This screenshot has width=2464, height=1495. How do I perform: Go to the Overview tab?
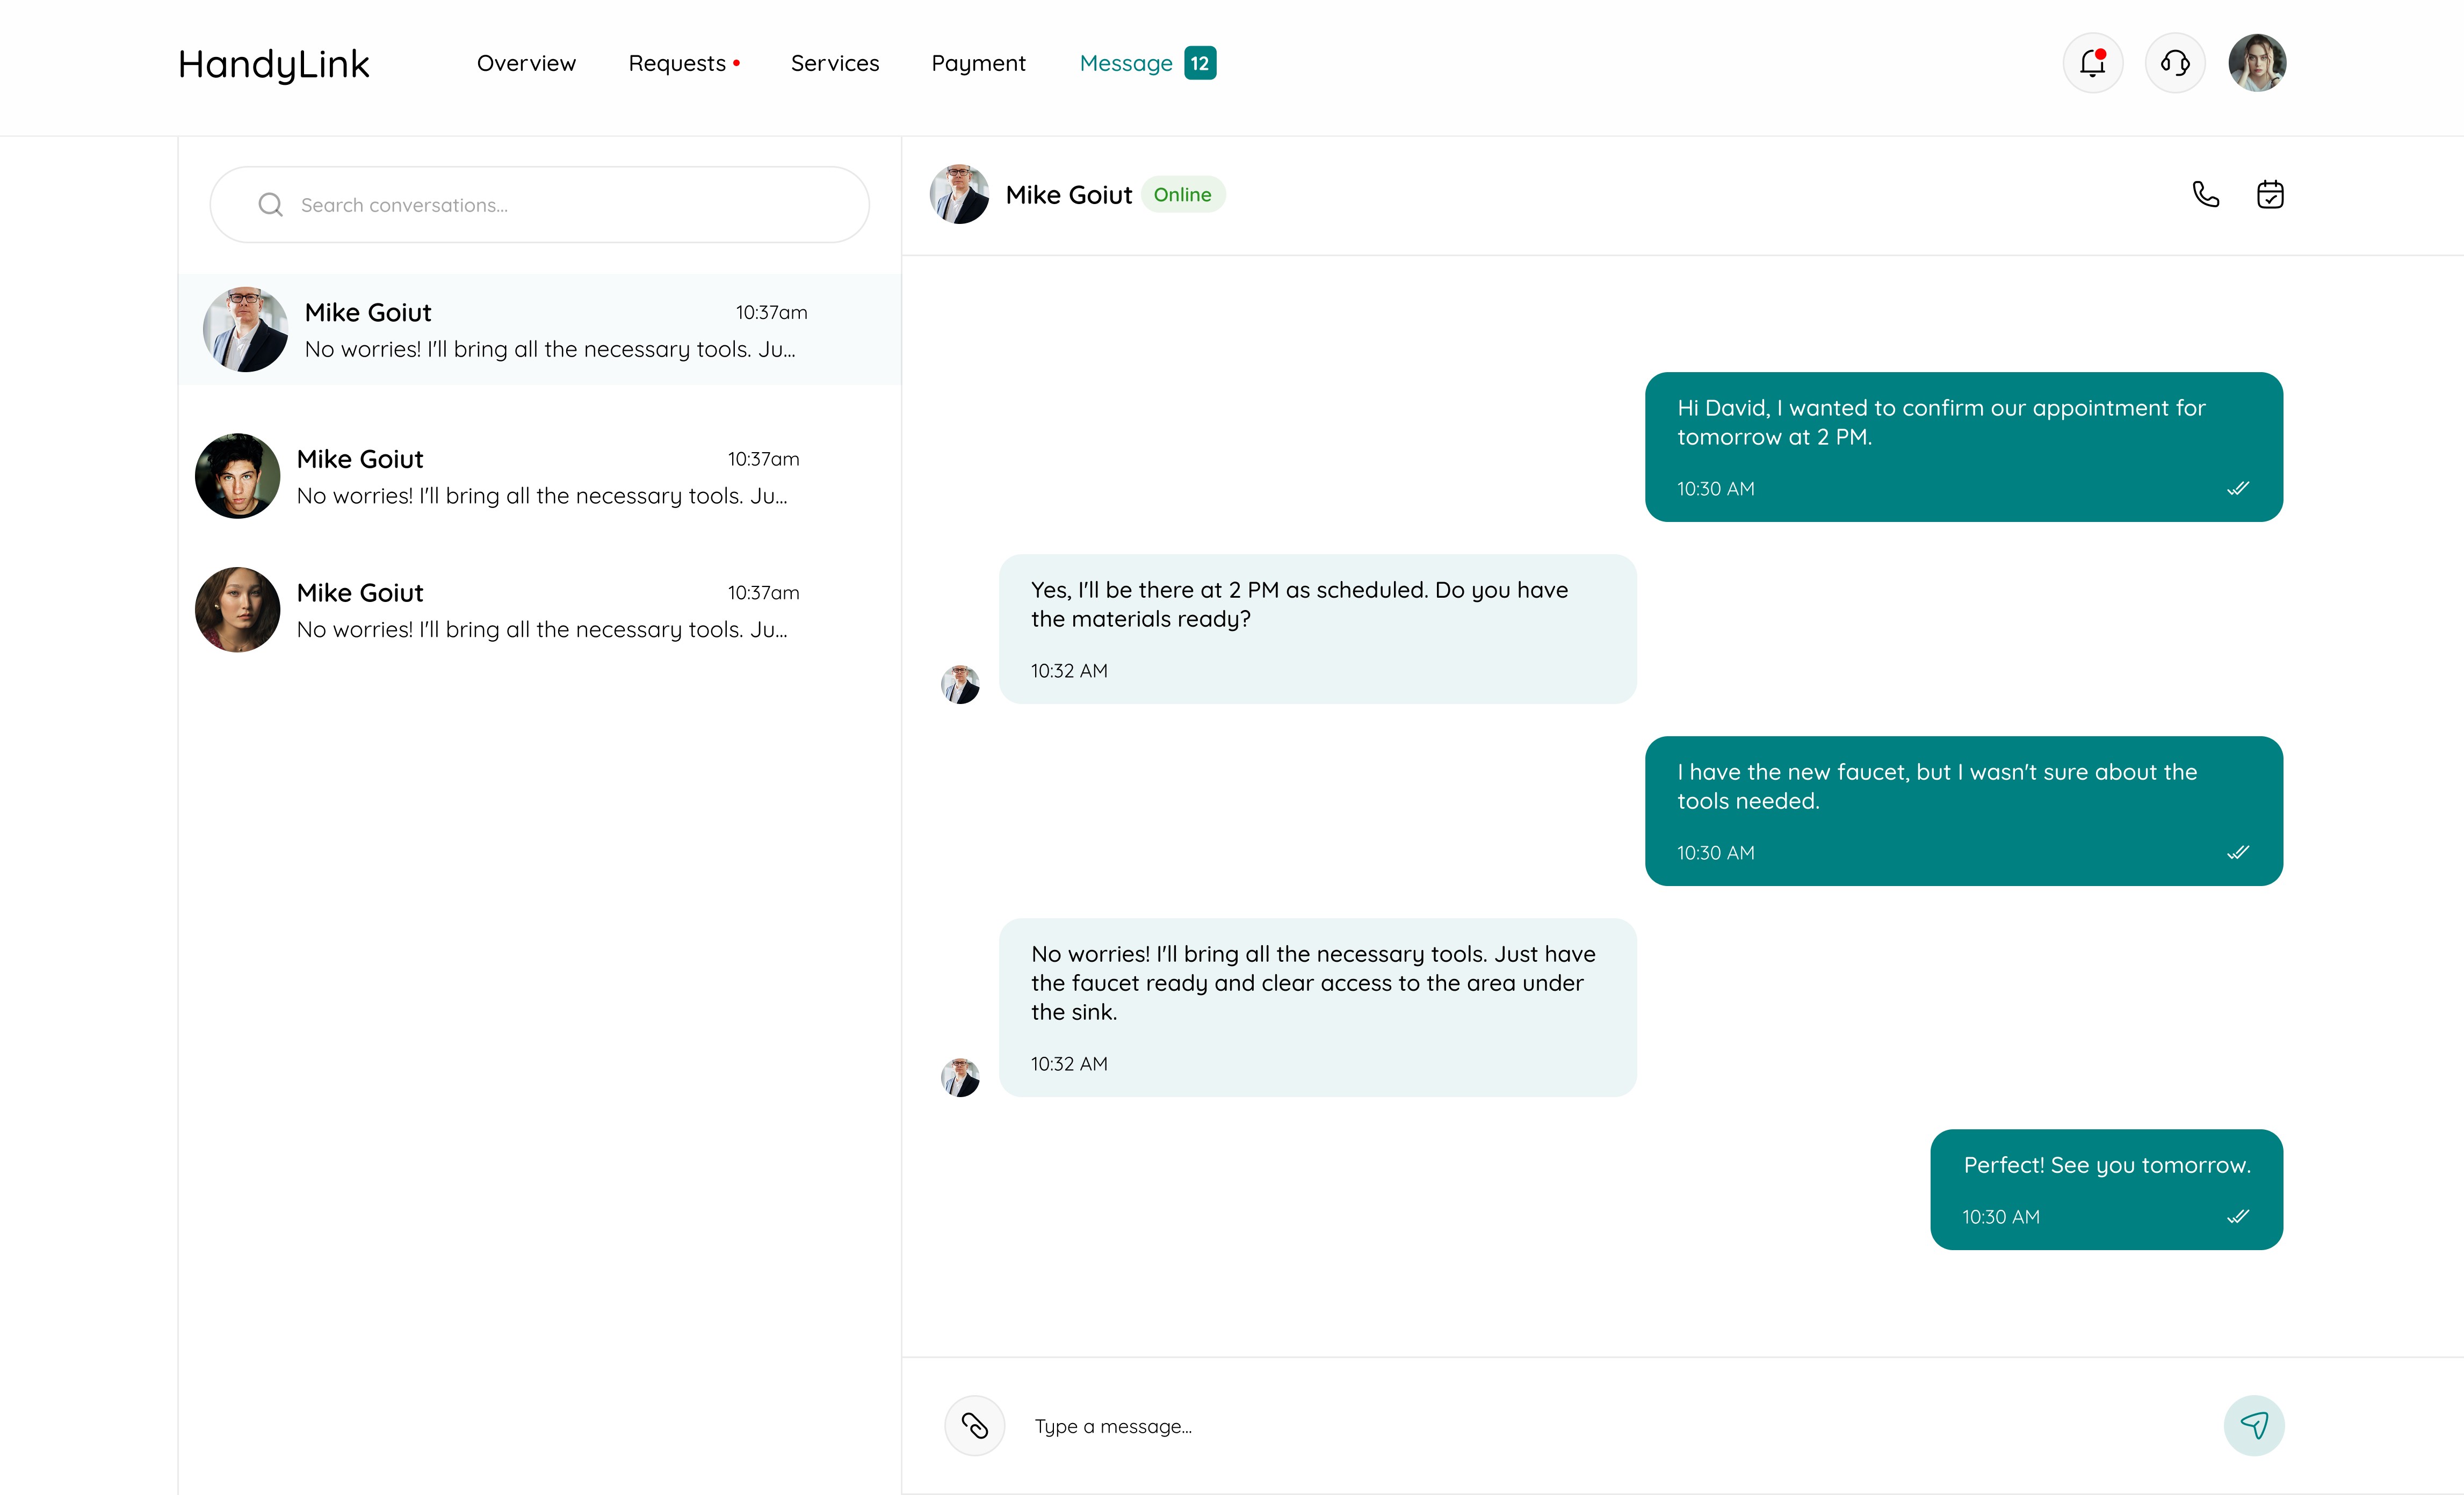[526, 63]
